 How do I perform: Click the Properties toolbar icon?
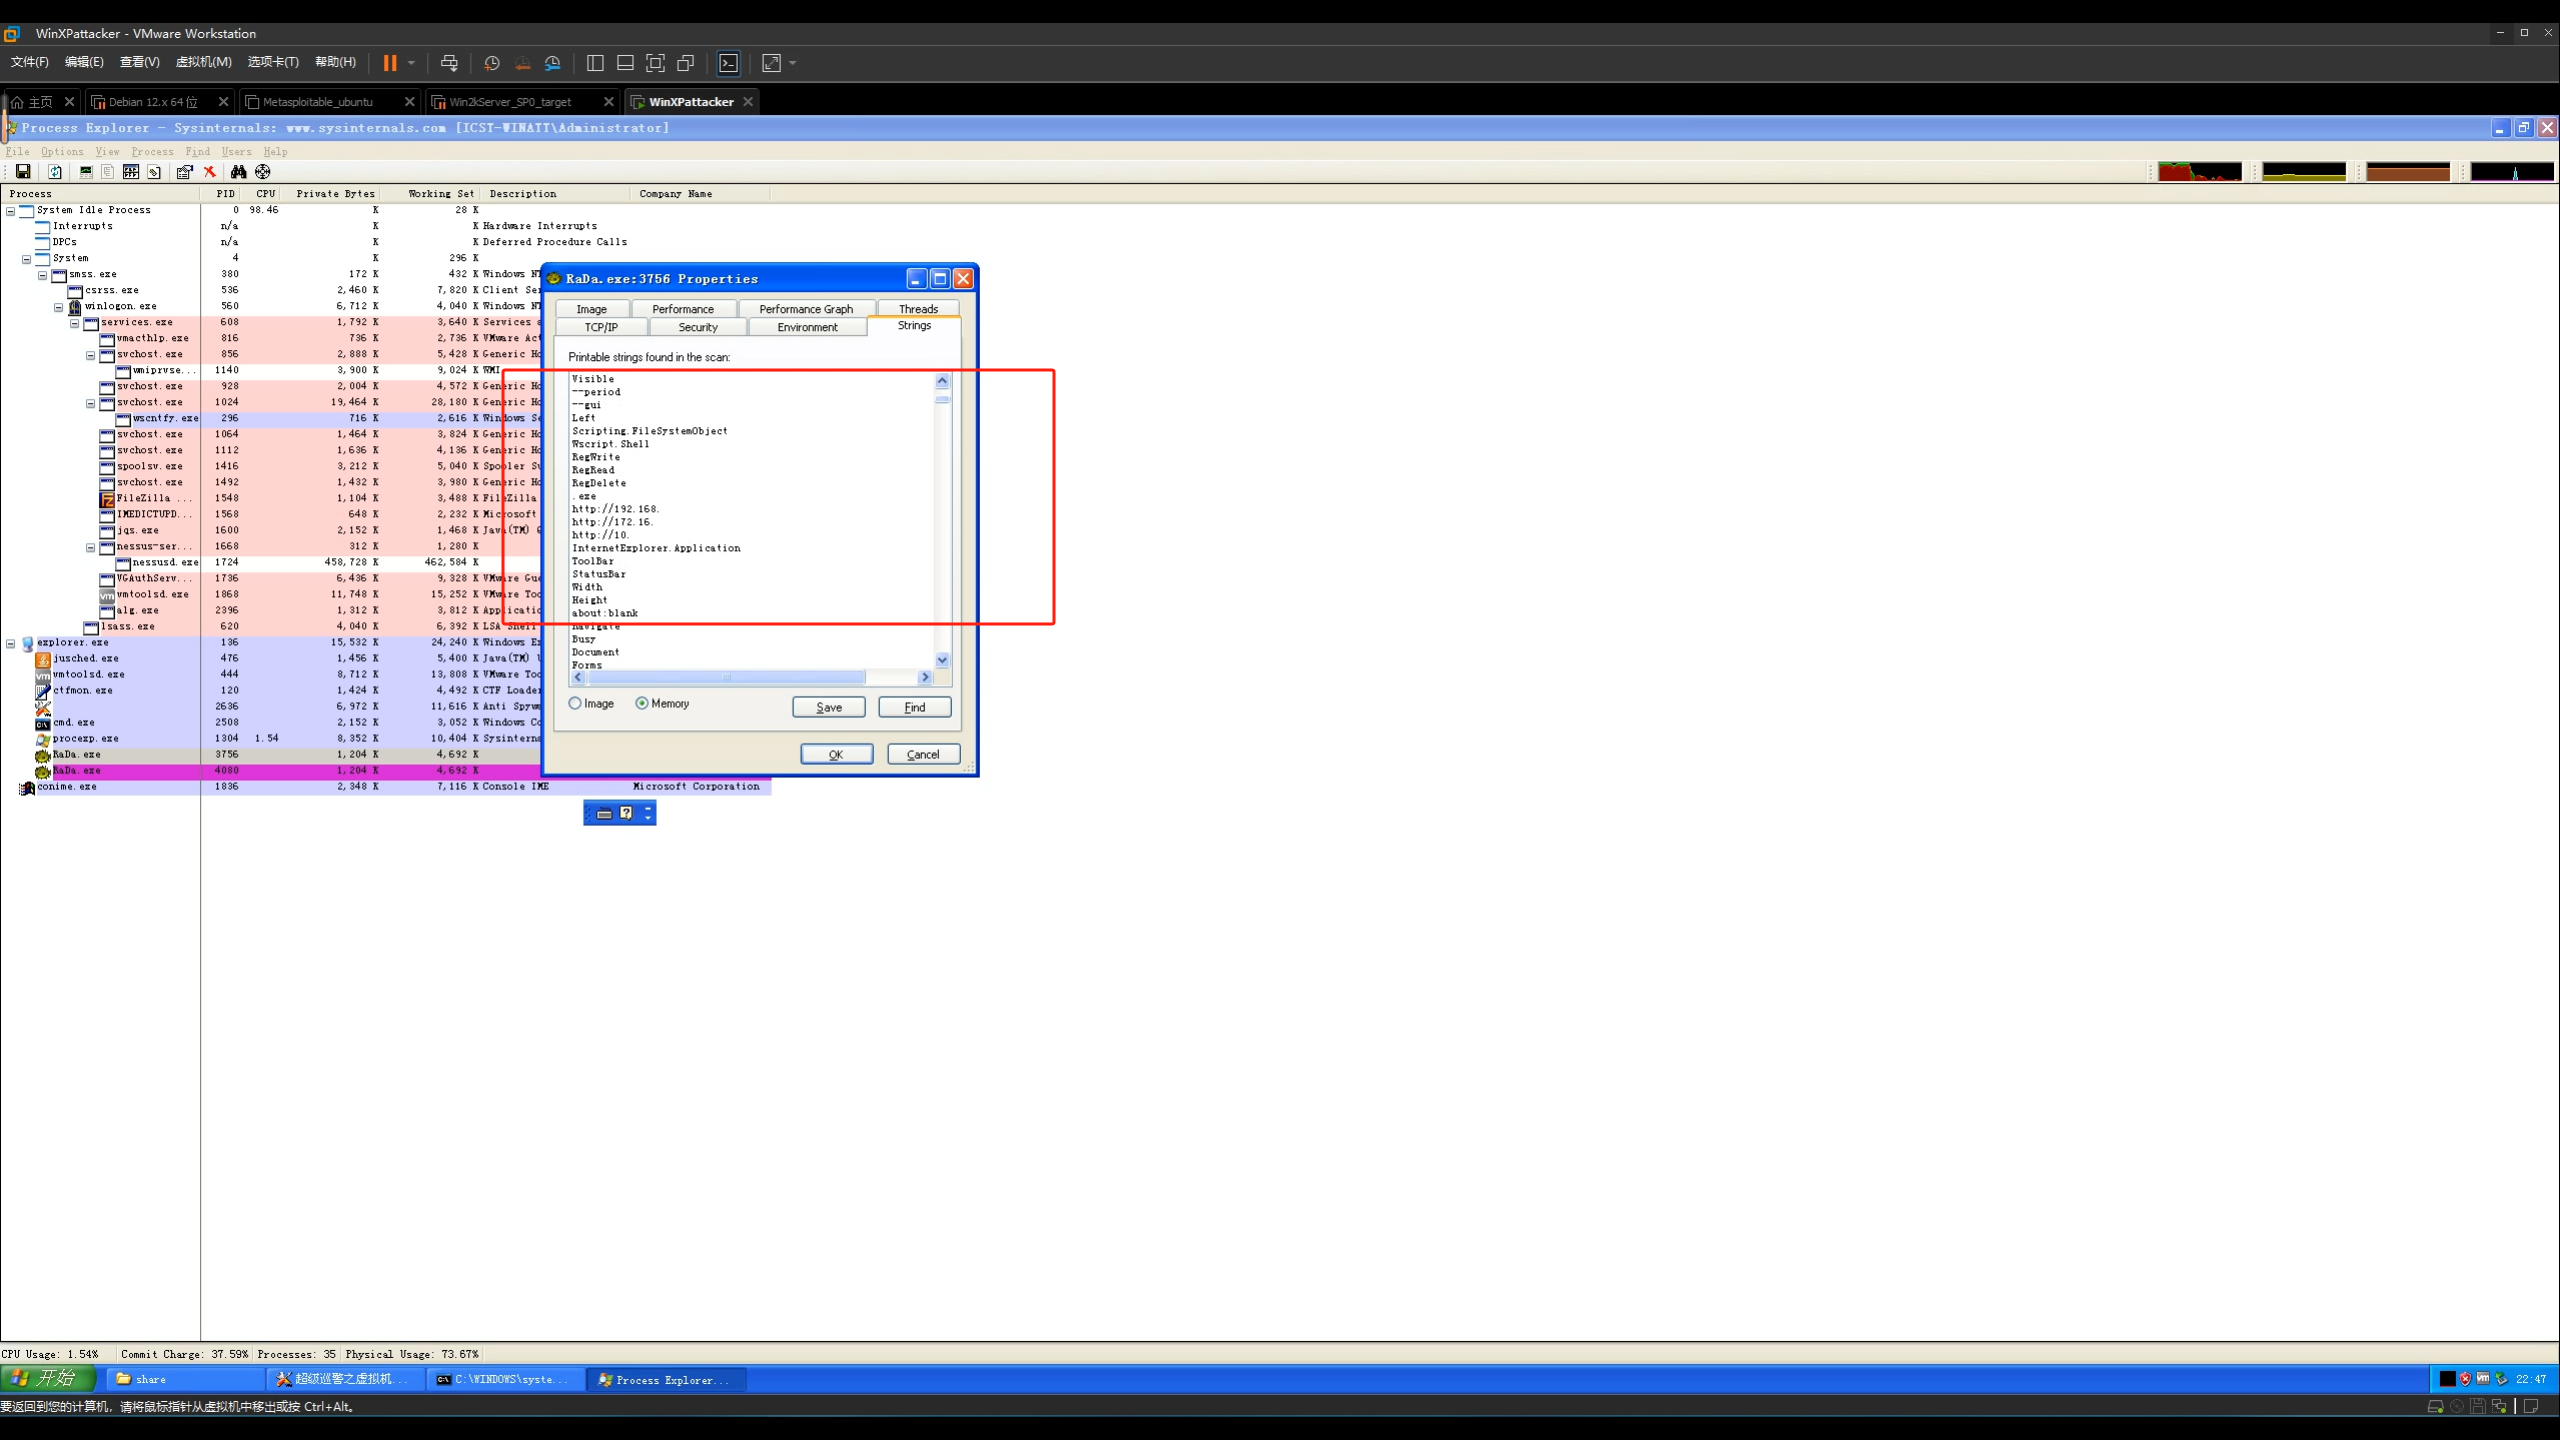tap(184, 172)
